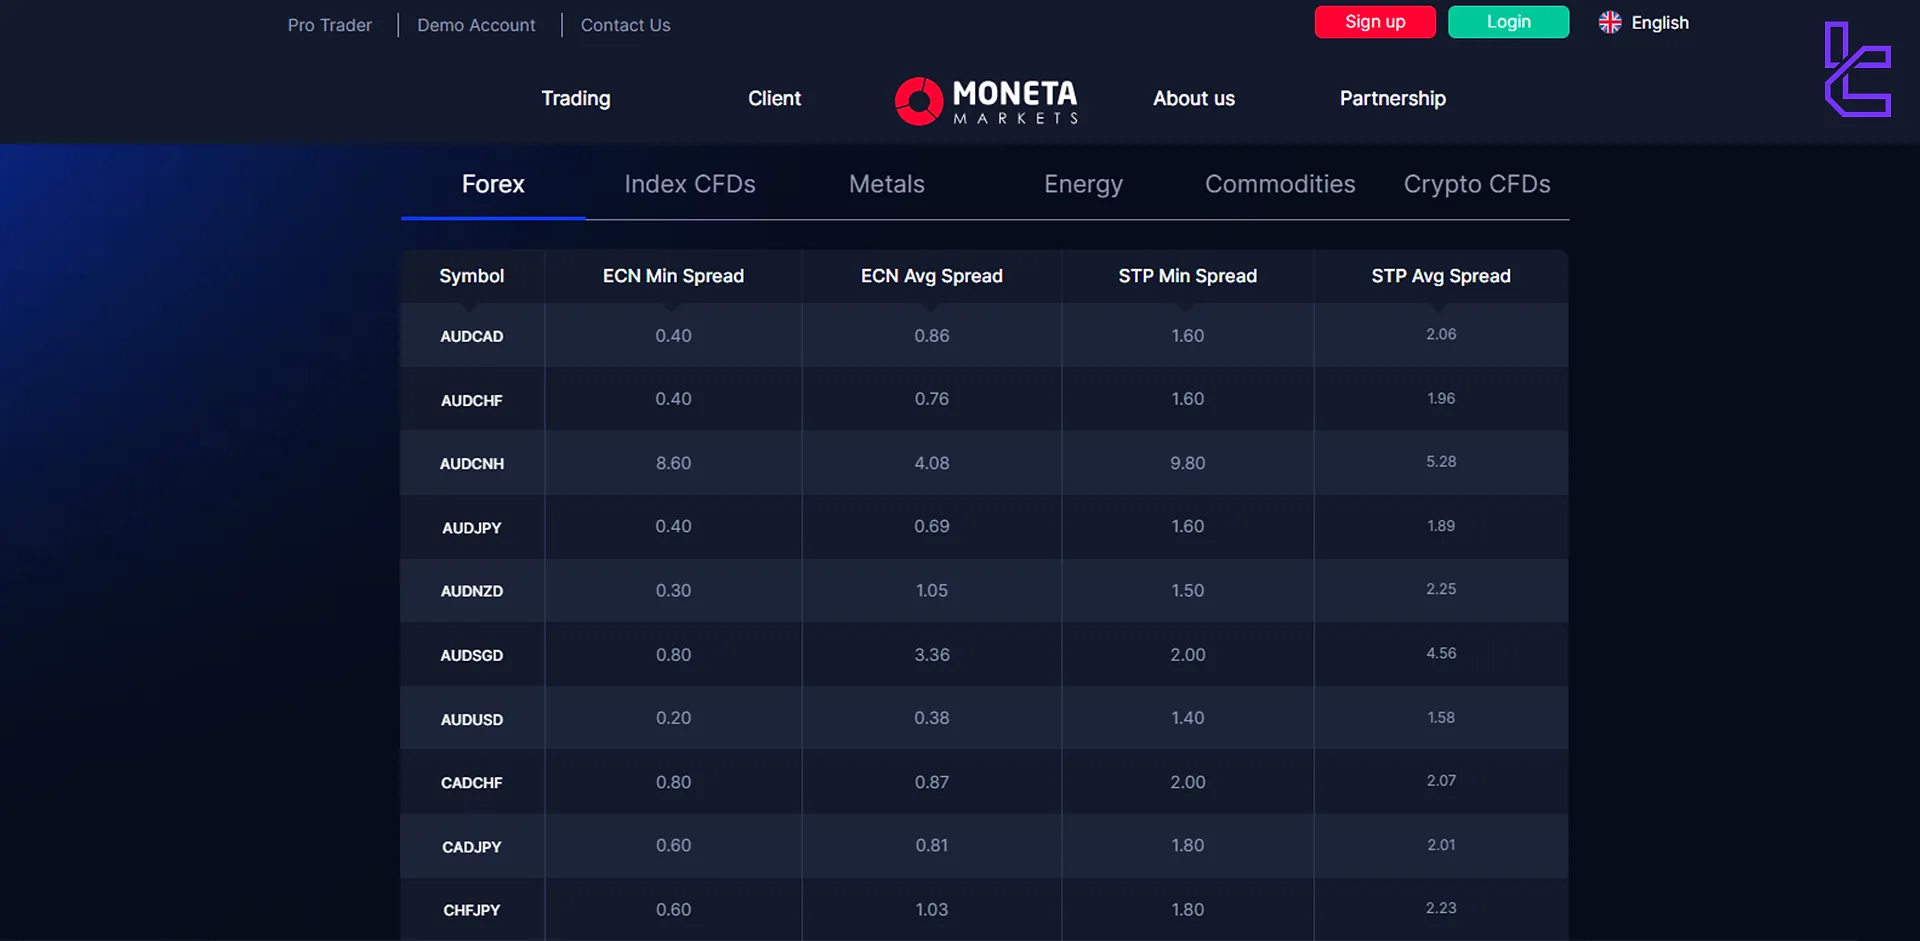
Task: Click AUDCNH STP avg spread 5.28
Action: point(1441,461)
